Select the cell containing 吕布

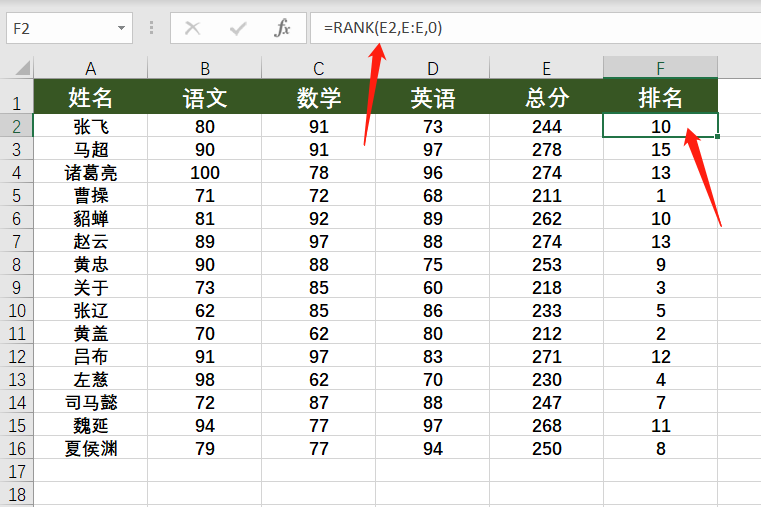(x=90, y=357)
